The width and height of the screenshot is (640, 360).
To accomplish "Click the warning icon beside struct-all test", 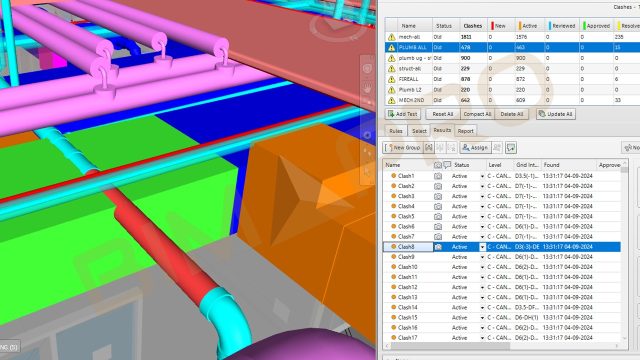I will tap(391, 69).
